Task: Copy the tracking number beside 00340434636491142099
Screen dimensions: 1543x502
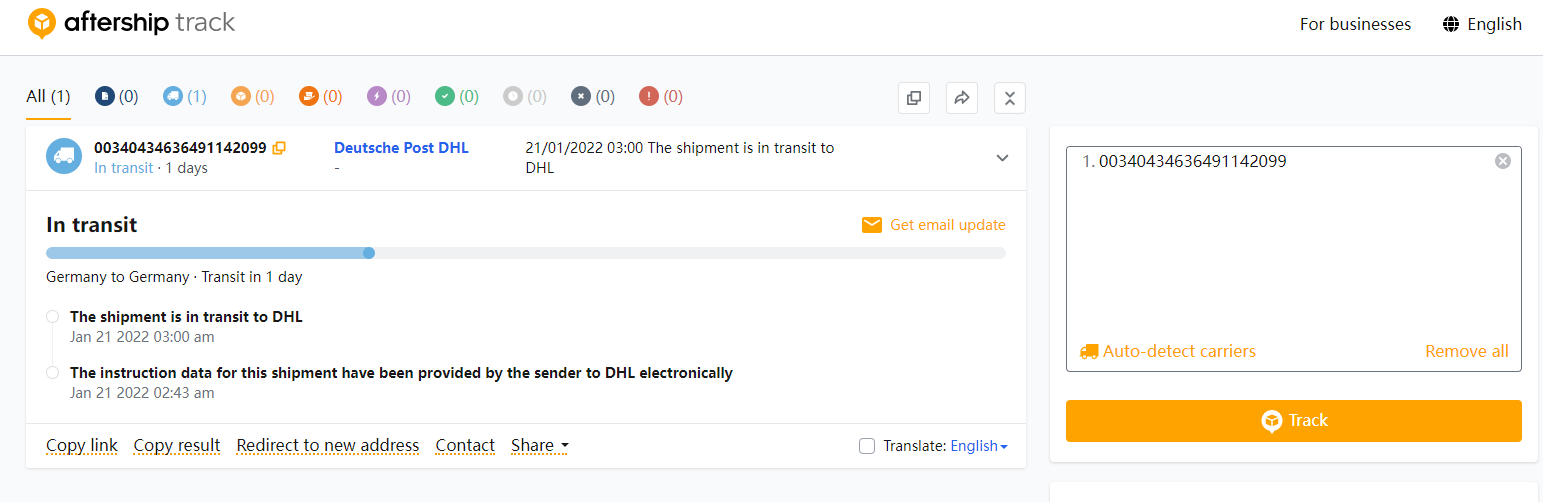Action: click(280, 148)
